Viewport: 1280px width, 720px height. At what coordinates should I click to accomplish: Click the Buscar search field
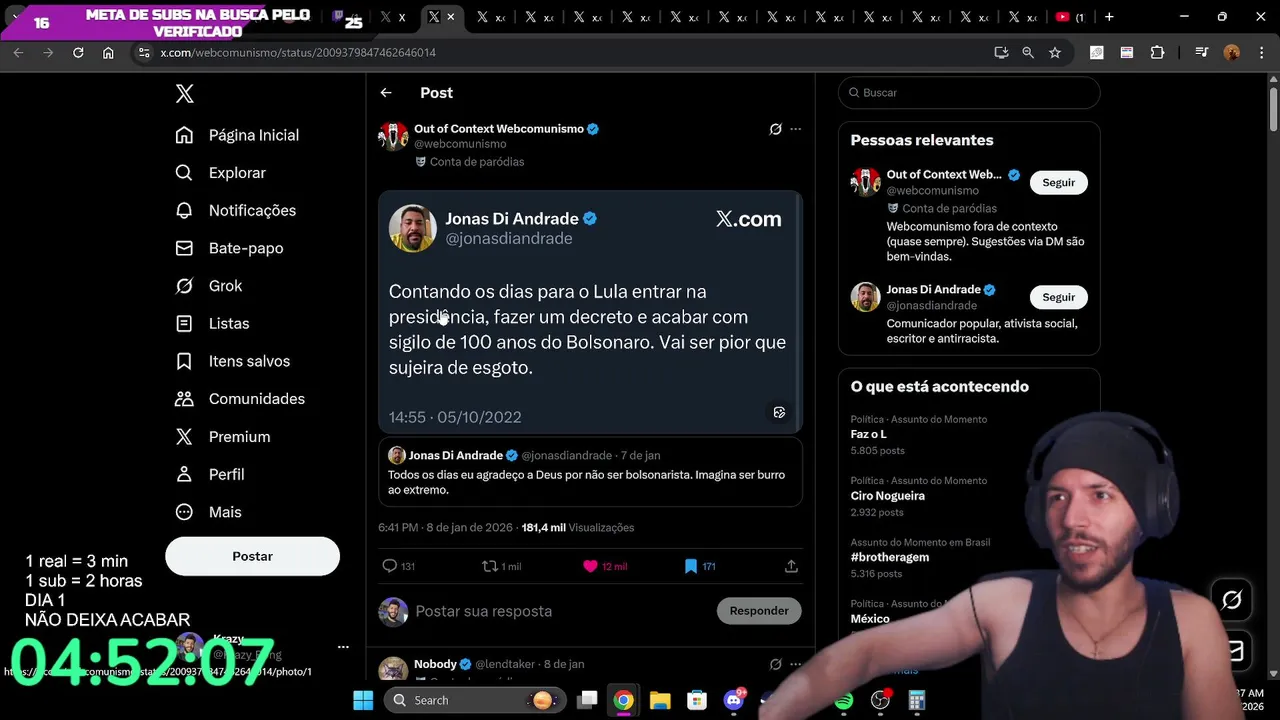coord(969,93)
